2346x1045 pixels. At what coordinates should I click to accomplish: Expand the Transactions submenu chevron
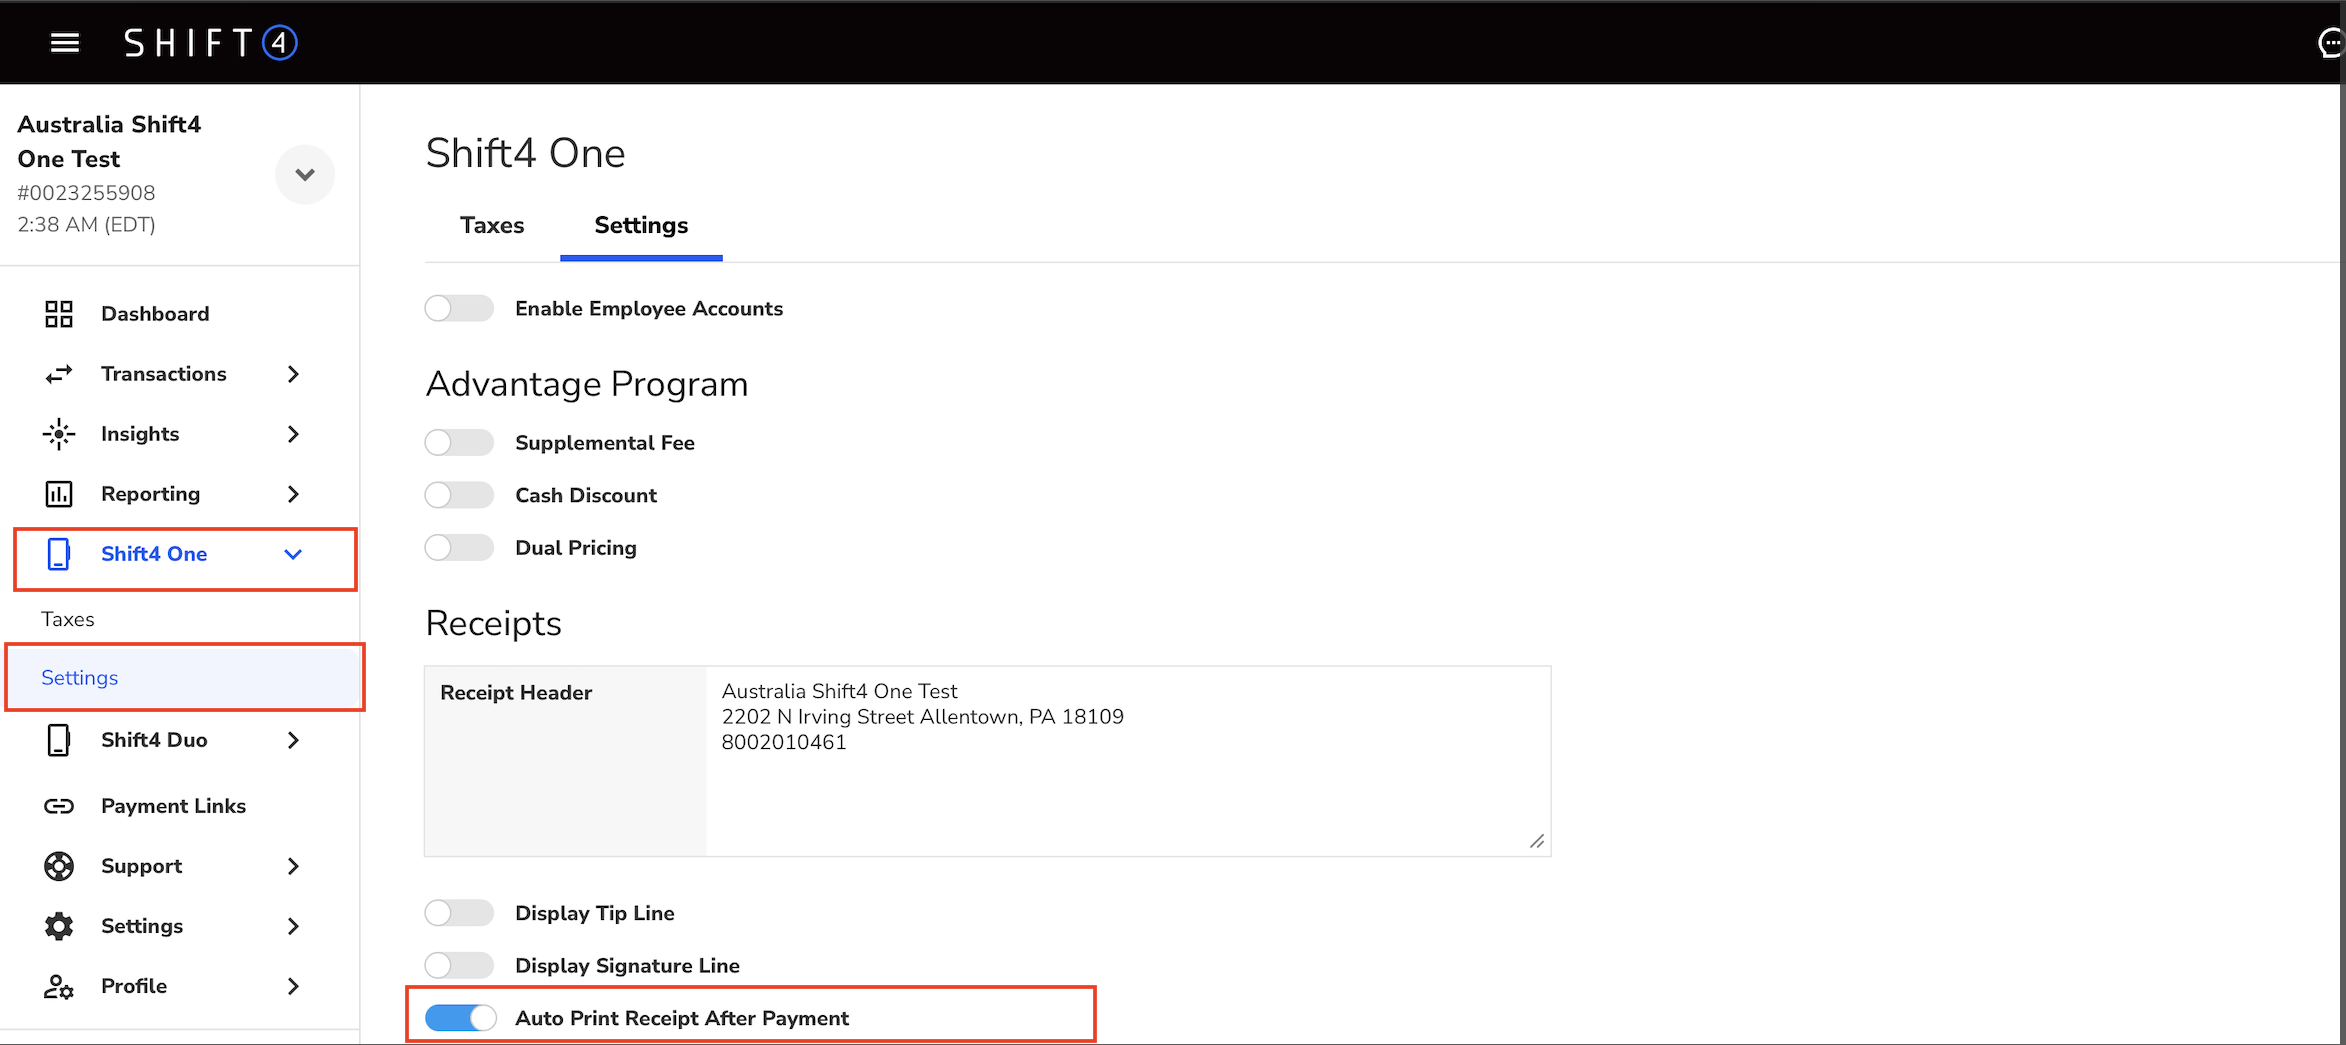coord(293,374)
